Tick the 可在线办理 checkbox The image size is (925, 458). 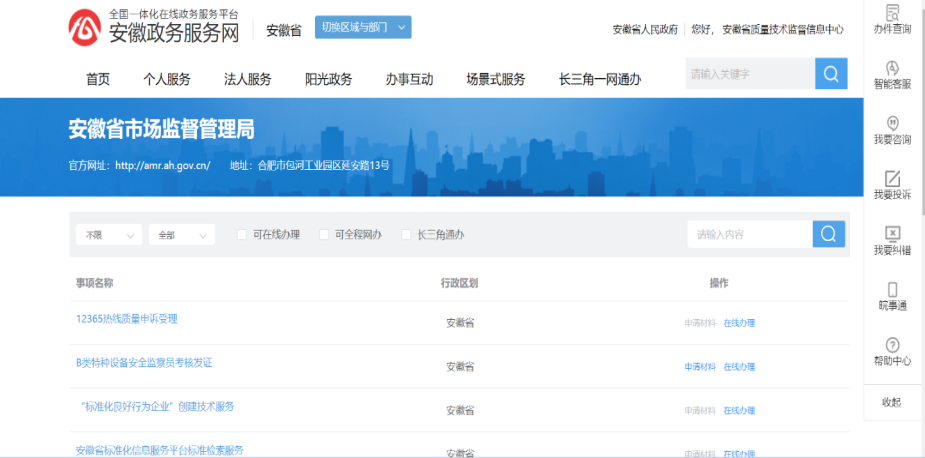[241, 235]
